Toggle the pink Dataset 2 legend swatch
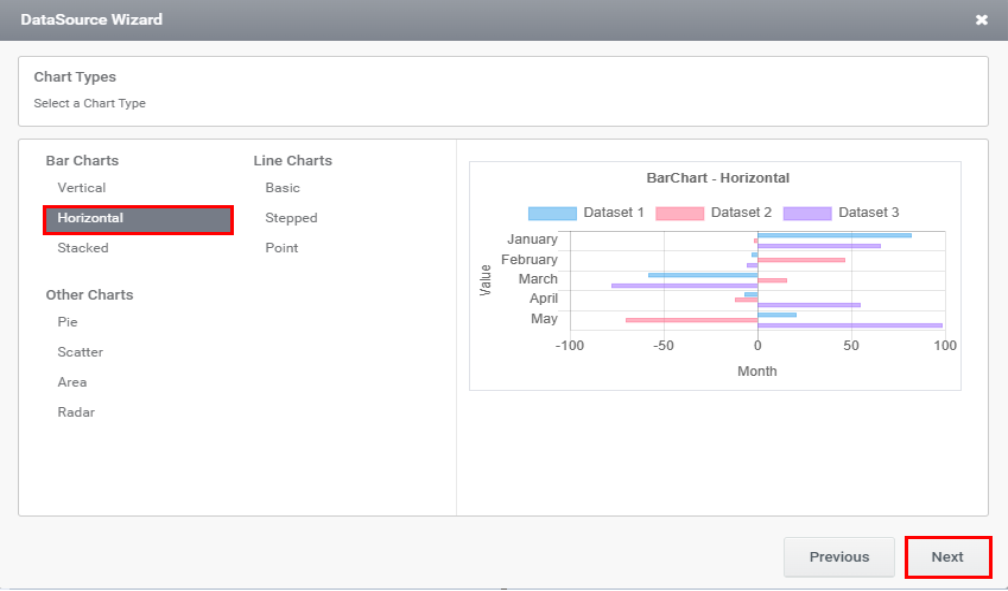 [679, 213]
